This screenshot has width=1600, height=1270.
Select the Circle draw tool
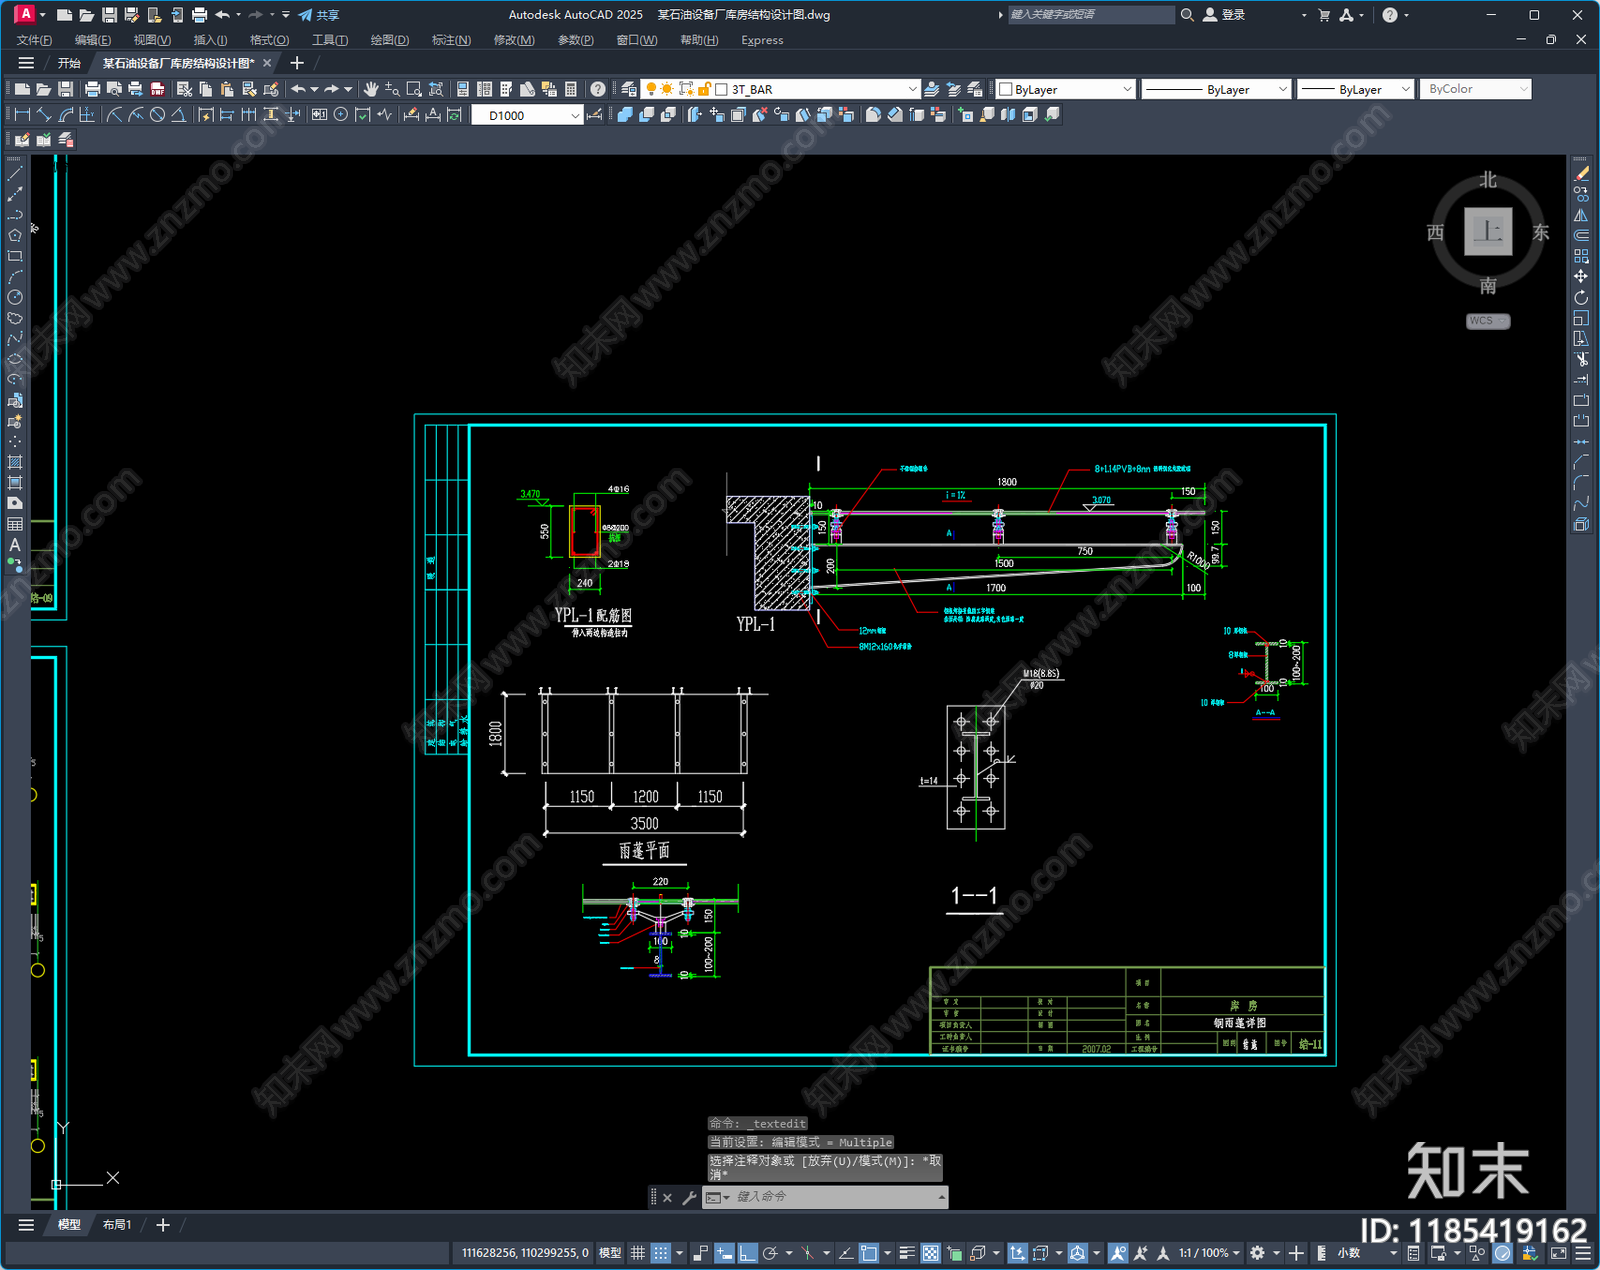pos(15,297)
